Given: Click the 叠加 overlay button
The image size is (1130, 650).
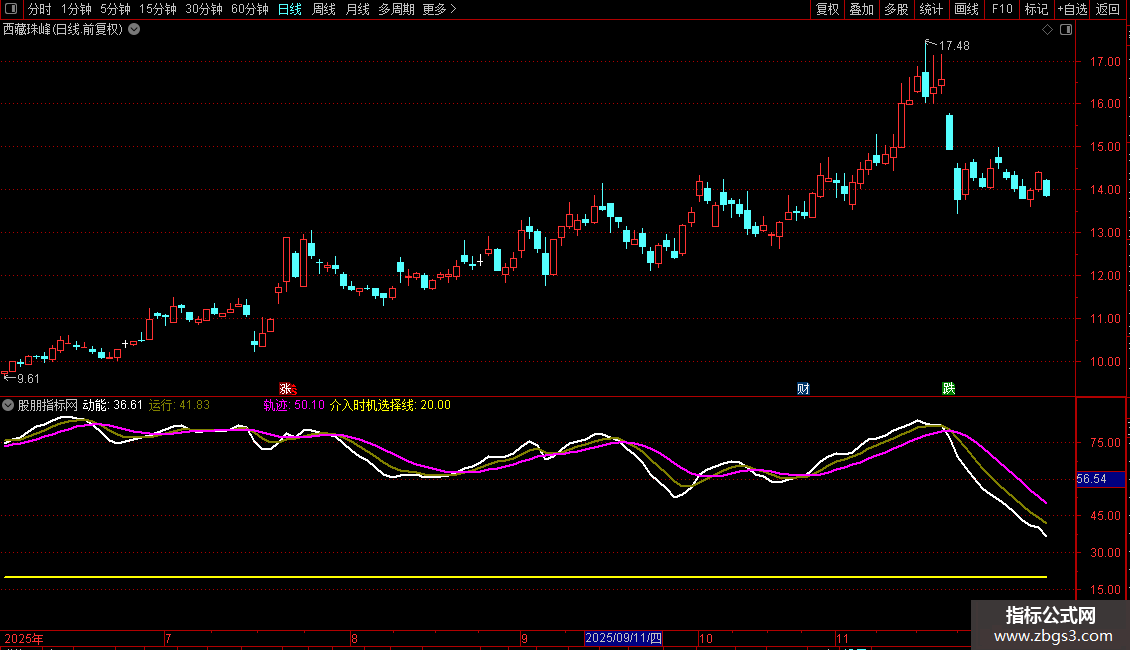Looking at the screenshot, I should tap(861, 9).
